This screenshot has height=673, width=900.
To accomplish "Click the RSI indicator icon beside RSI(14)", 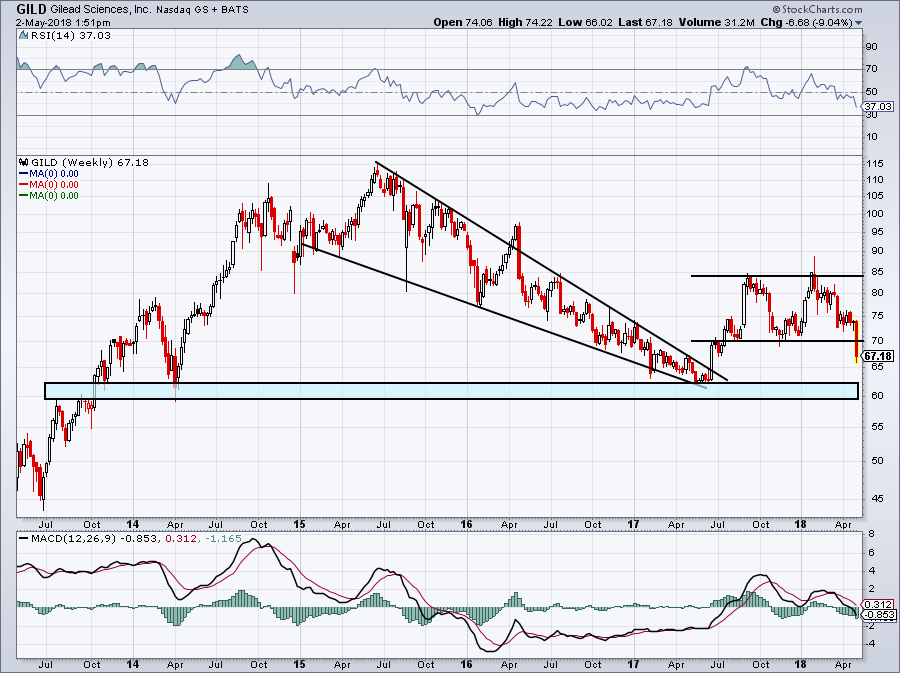I will click(x=23, y=35).
